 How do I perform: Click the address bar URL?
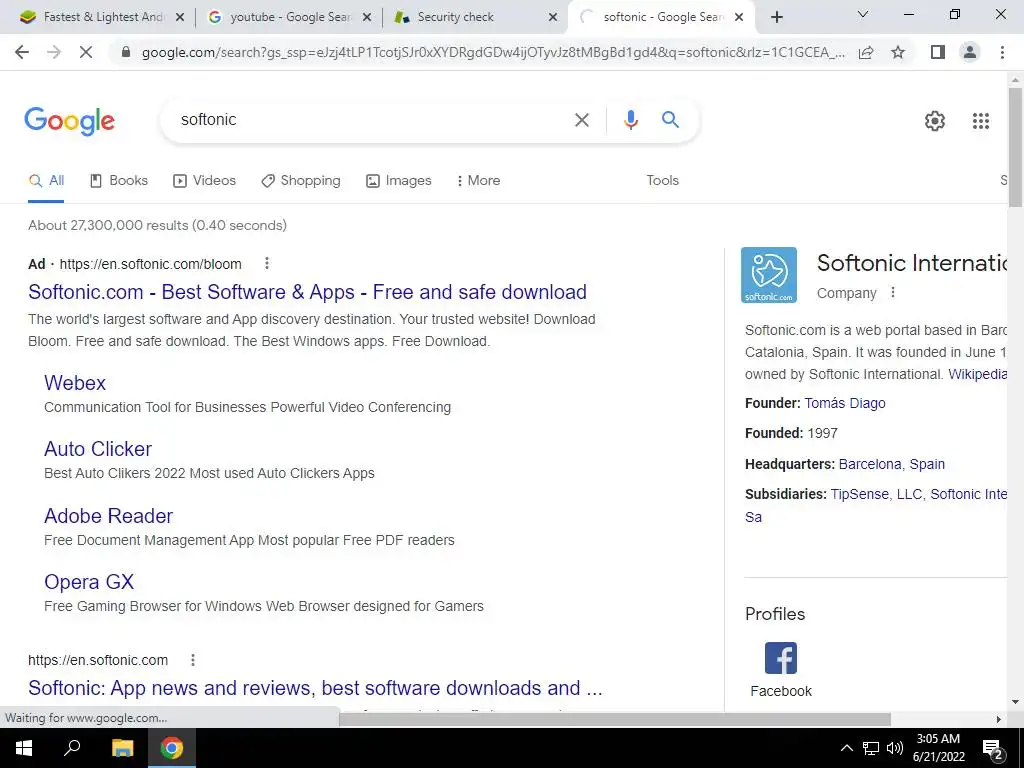[493, 52]
